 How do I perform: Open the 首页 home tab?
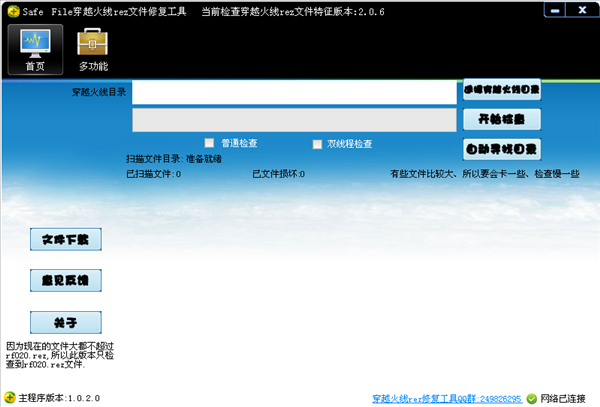tap(35, 49)
